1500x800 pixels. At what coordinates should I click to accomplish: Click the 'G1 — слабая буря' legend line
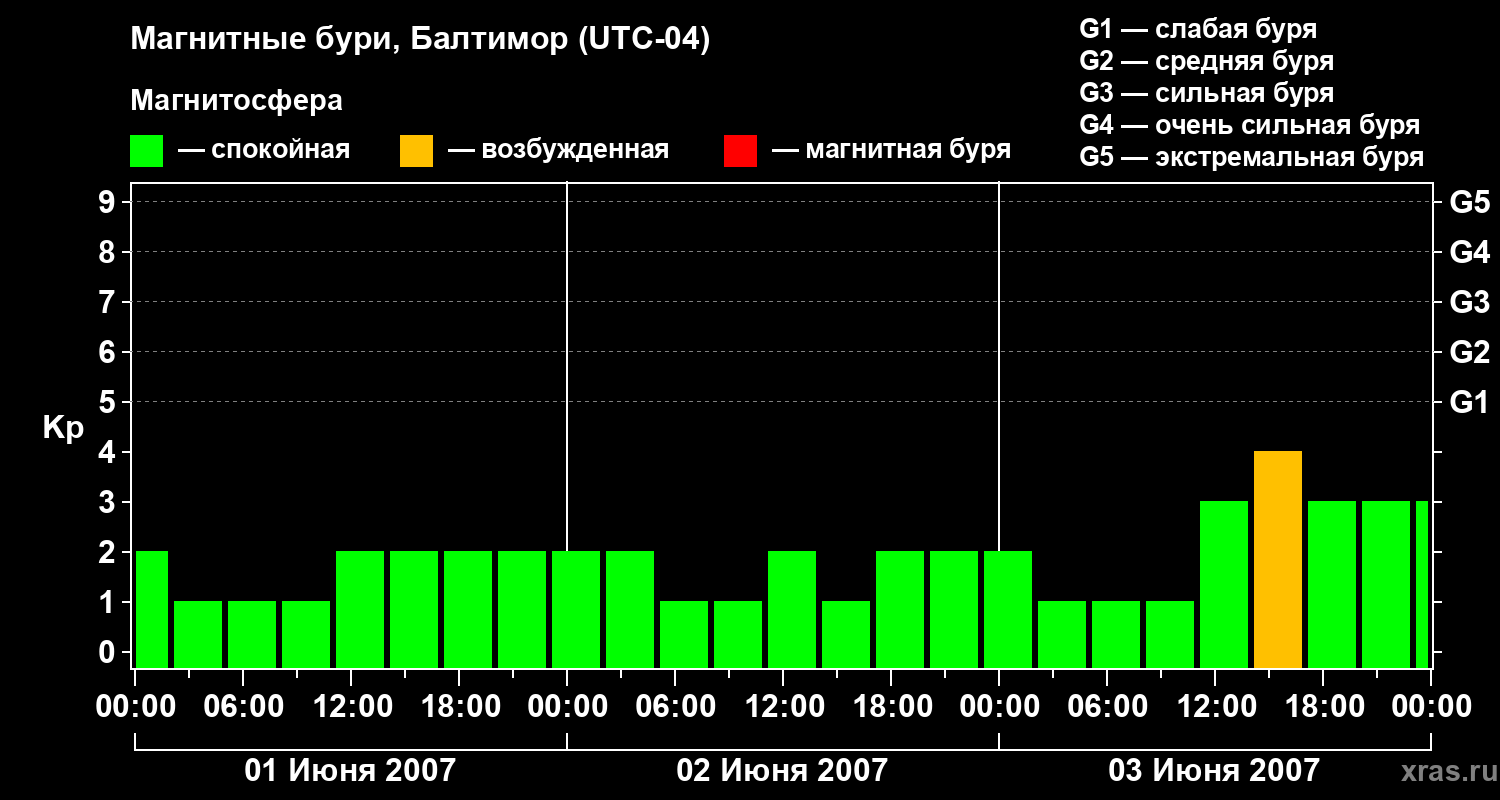click(1198, 29)
